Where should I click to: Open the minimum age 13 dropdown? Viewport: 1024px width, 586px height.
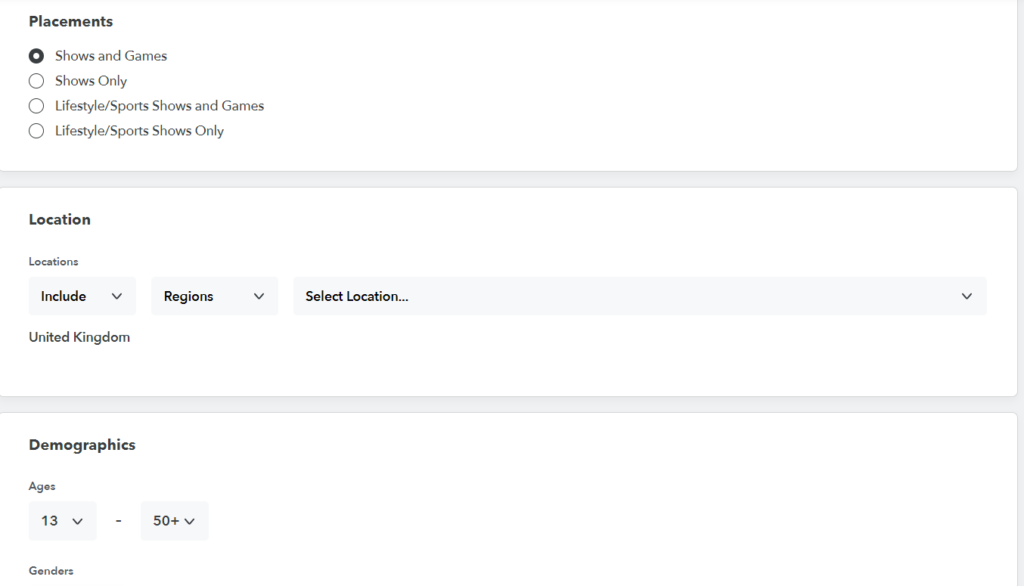point(62,521)
